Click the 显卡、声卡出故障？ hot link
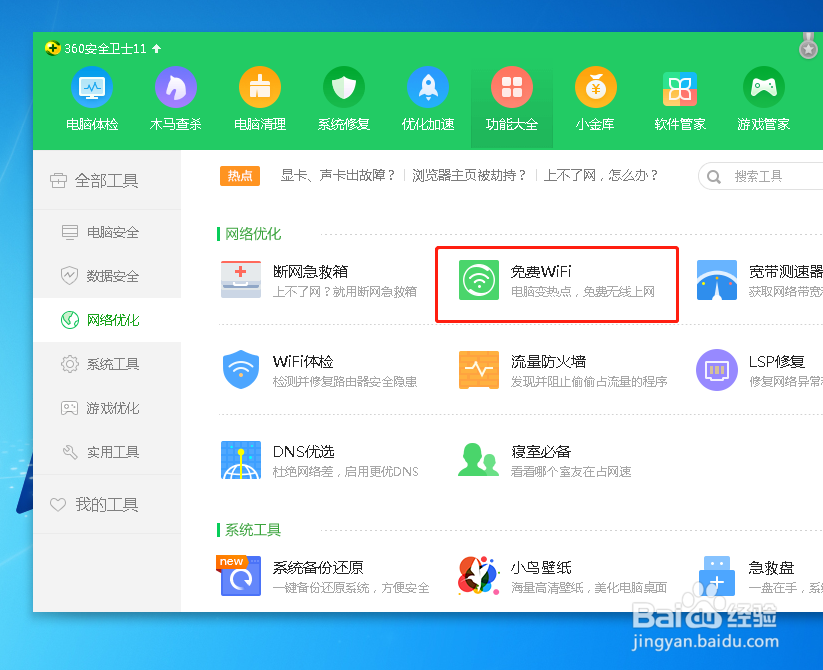The width and height of the screenshot is (823, 670). point(338,175)
